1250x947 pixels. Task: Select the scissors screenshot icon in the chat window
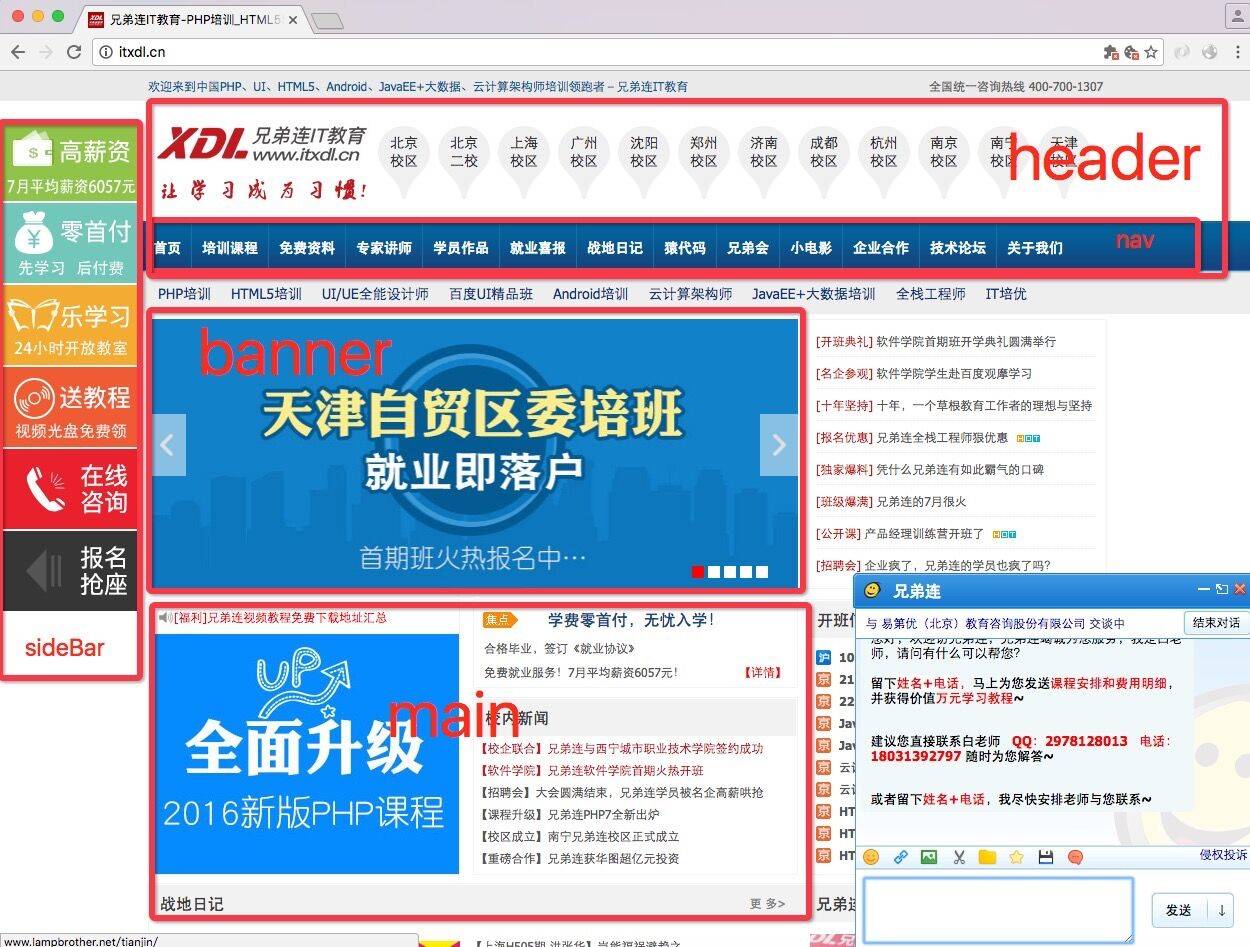click(x=958, y=857)
